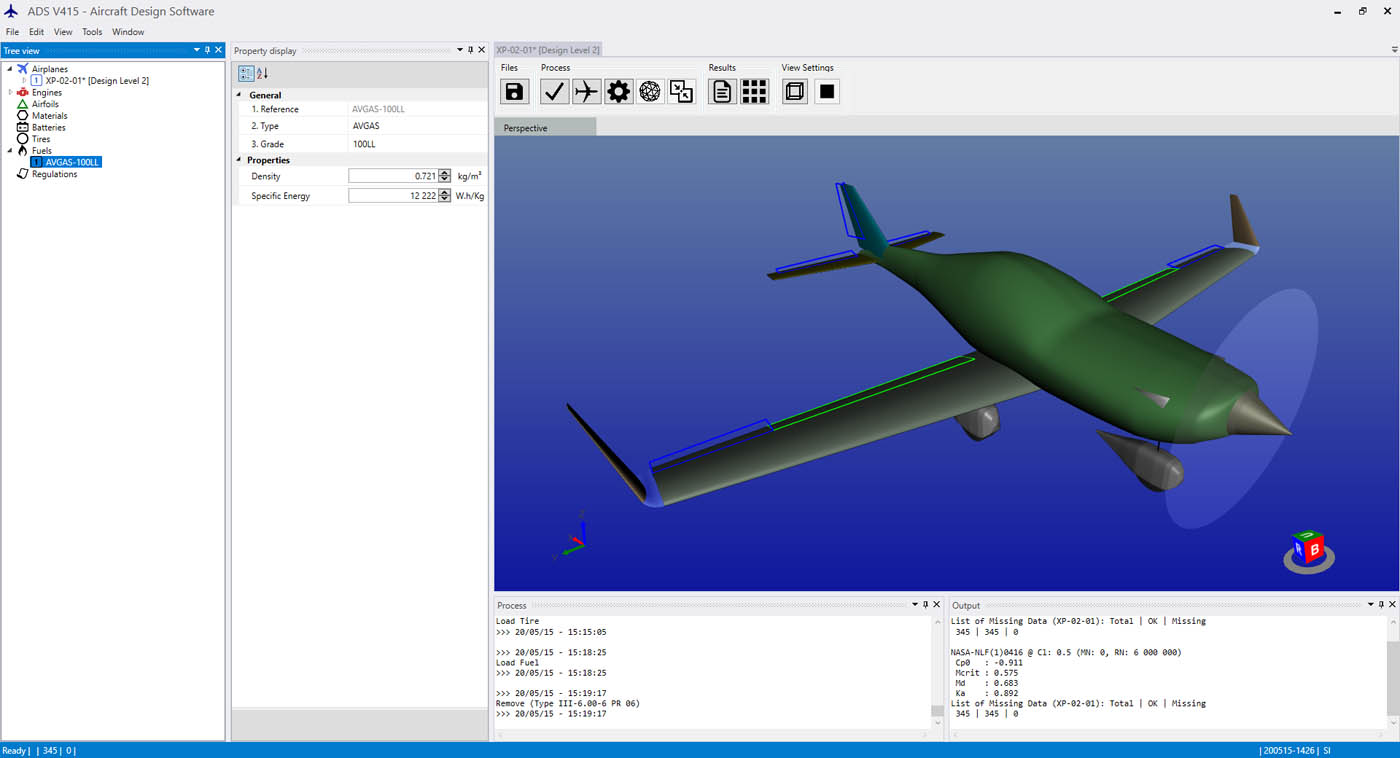This screenshot has width=1400, height=758.
Task: Close the Property display panel
Action: click(482, 50)
